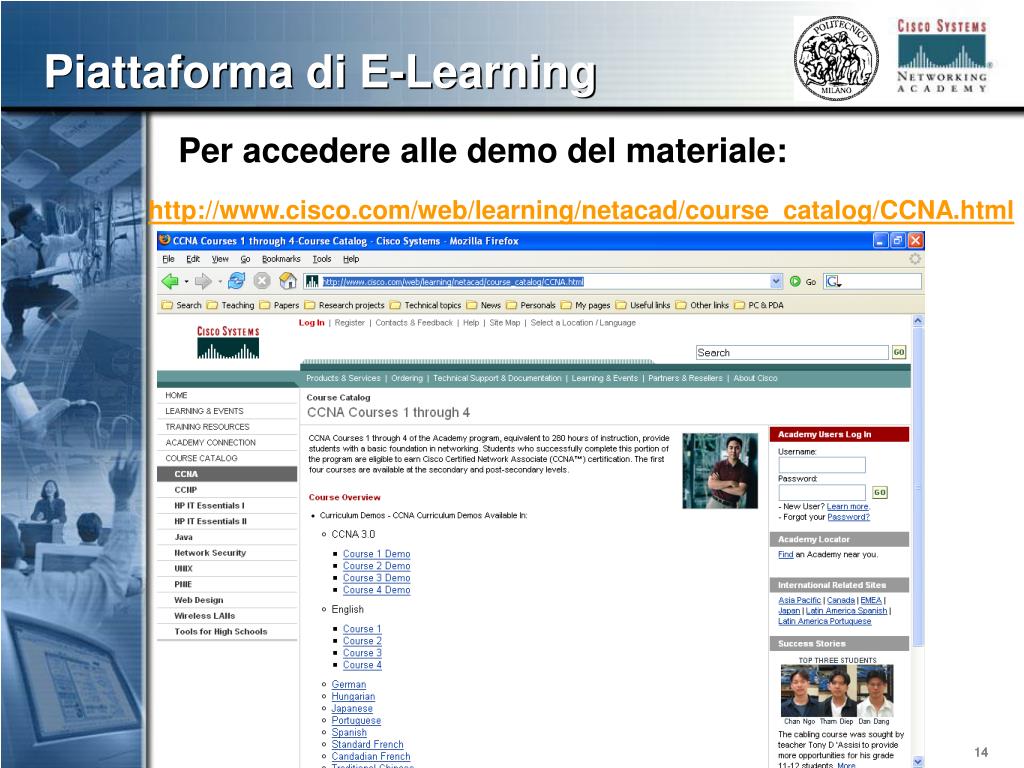Open the Tools menu
The height and width of the screenshot is (768, 1024).
click(x=321, y=259)
